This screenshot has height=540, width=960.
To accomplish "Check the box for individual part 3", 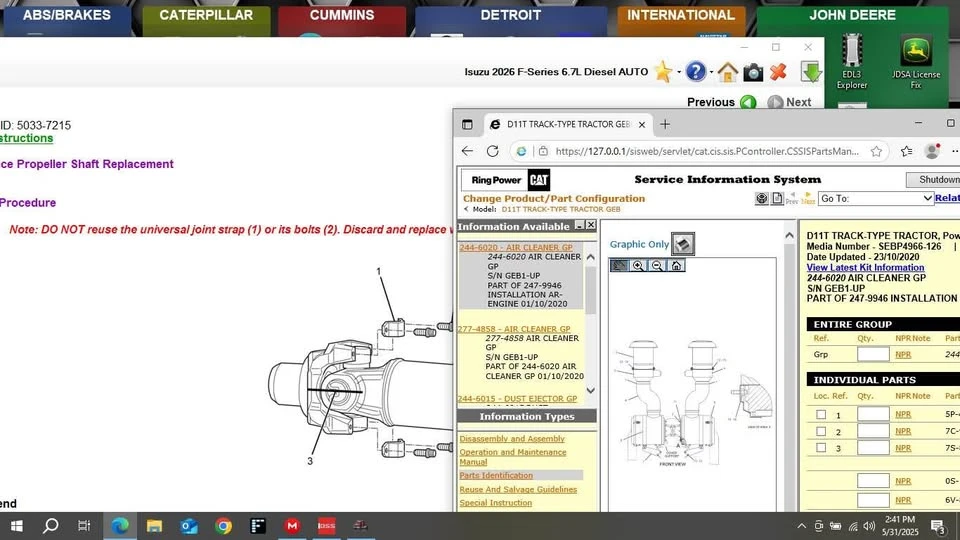I will tap(821, 448).
